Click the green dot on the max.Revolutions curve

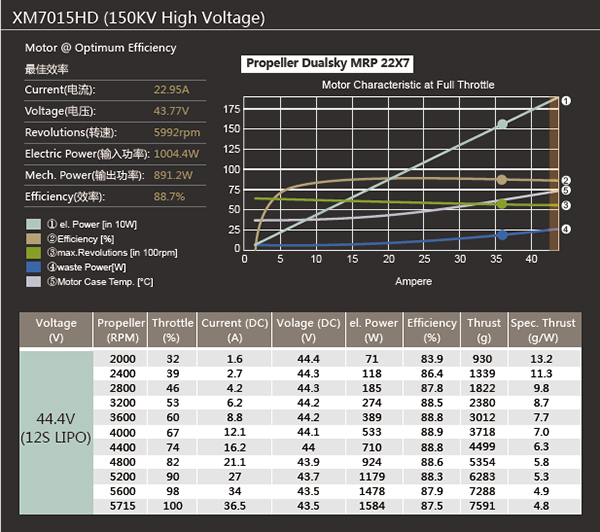(x=502, y=203)
